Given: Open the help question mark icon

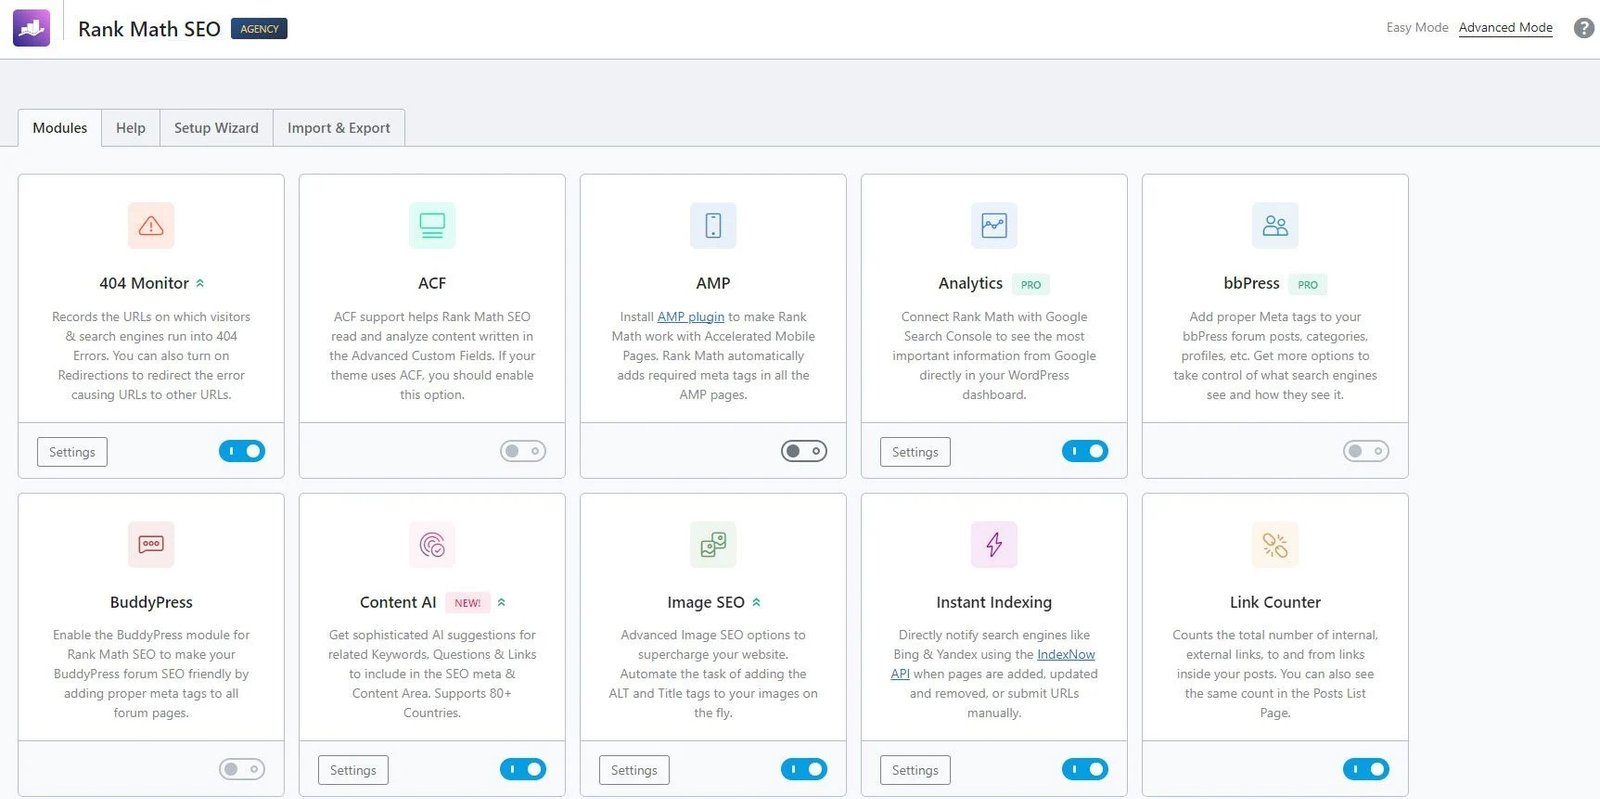Looking at the screenshot, I should [x=1584, y=28].
